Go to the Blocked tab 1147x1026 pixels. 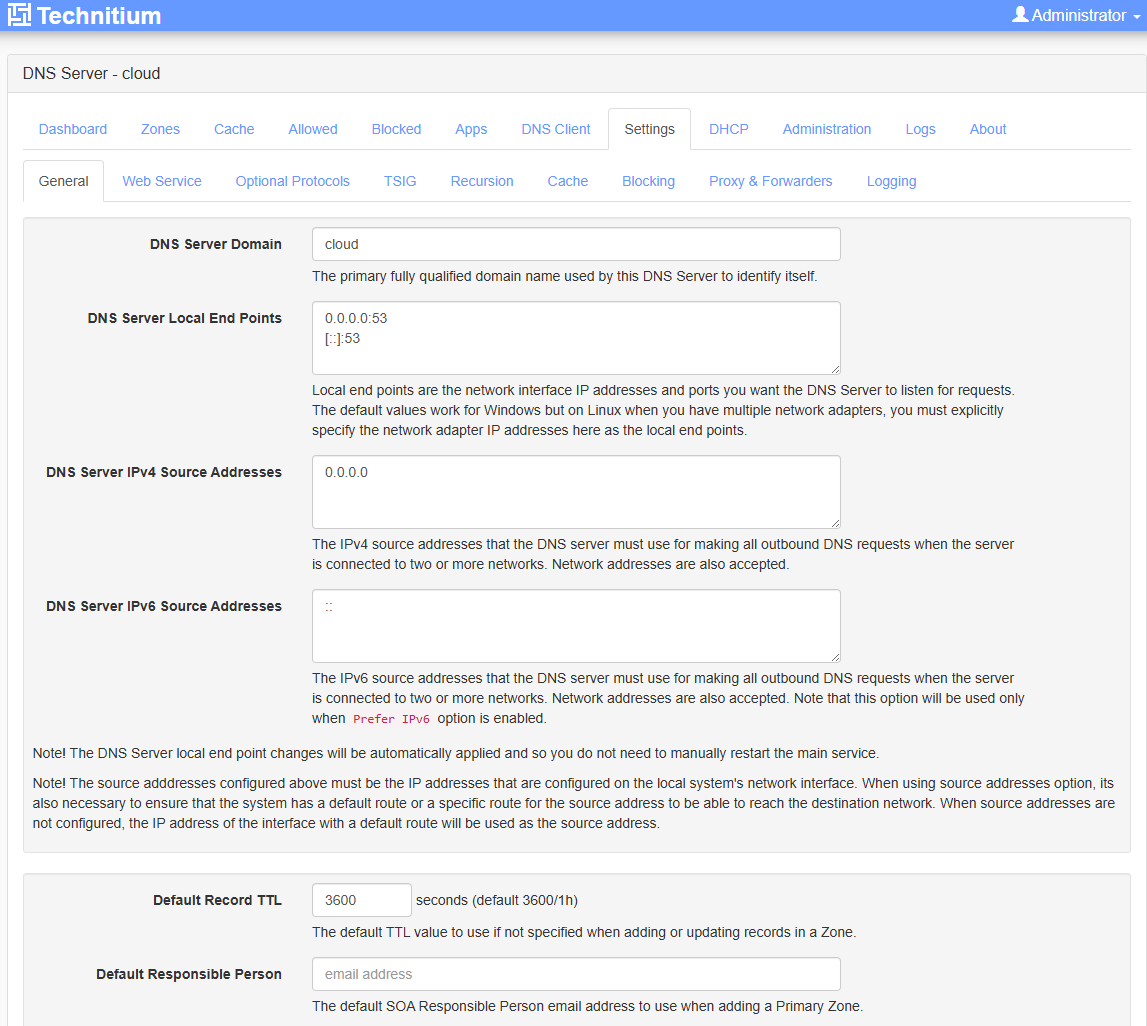(396, 129)
